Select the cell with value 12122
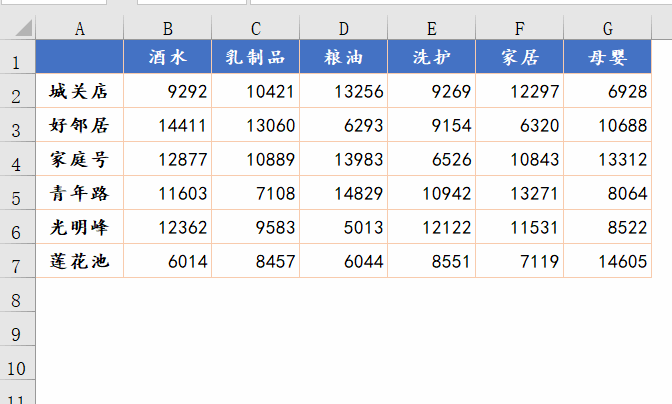This screenshot has width=672, height=404. pyautogui.click(x=431, y=228)
